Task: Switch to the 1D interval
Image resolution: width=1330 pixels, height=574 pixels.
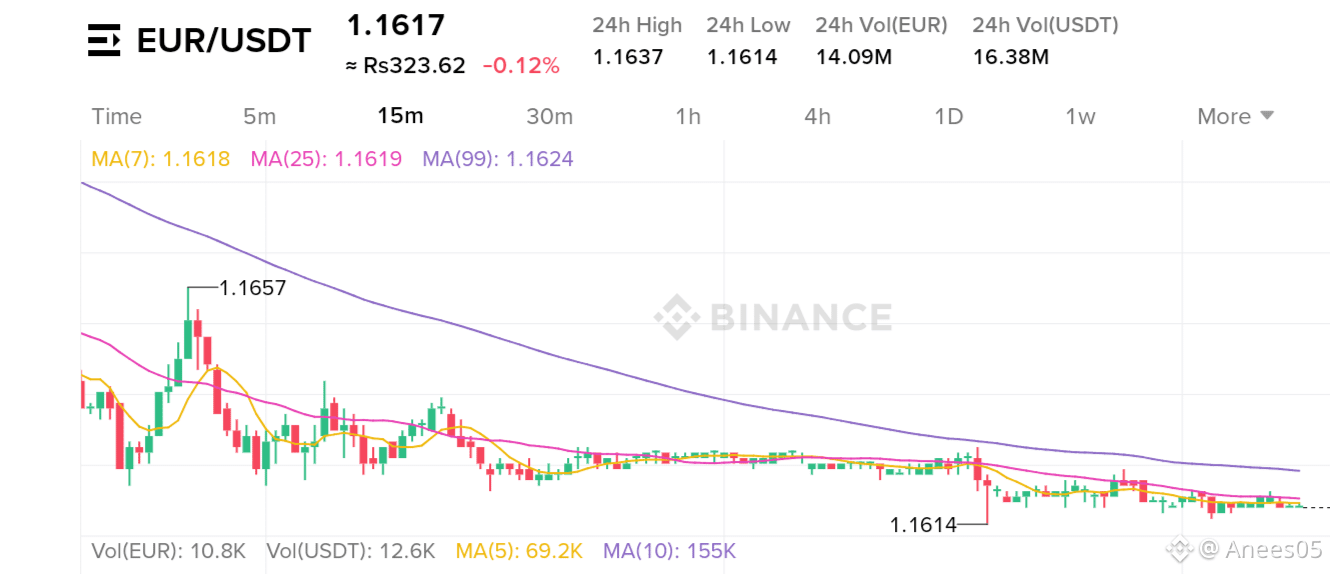Action: click(x=948, y=116)
